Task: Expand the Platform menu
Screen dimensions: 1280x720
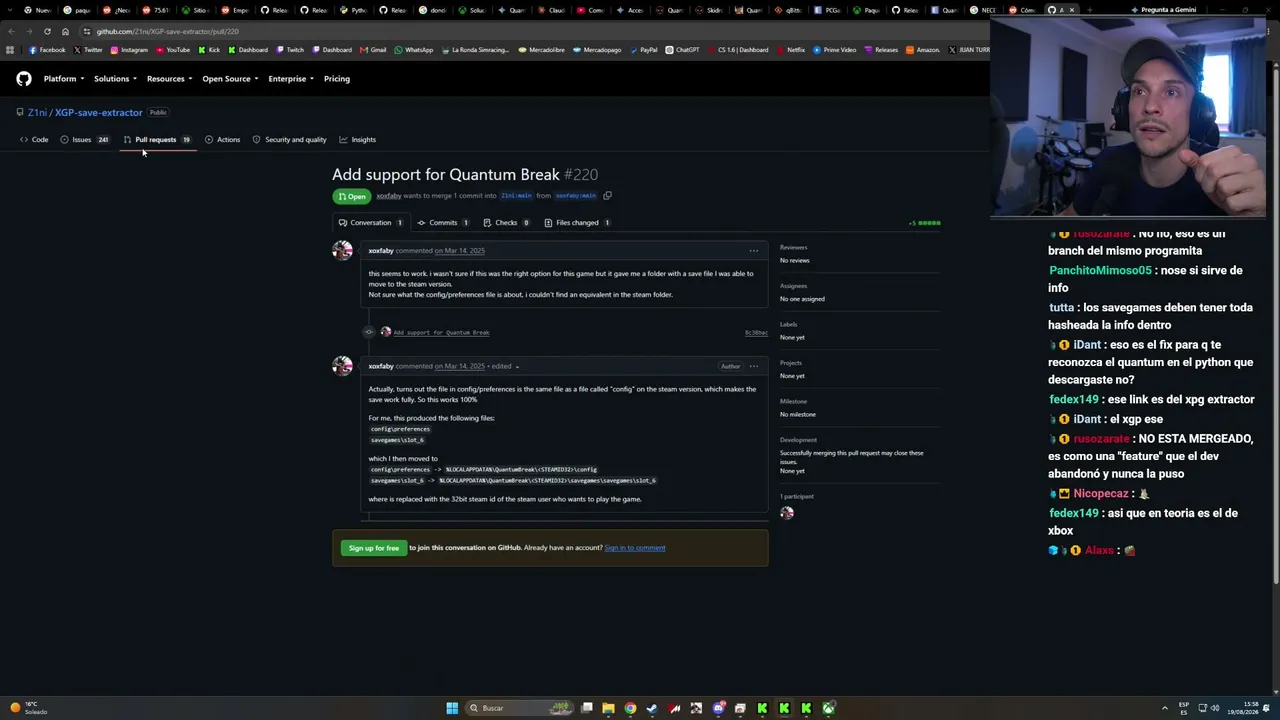Action: coord(62,79)
